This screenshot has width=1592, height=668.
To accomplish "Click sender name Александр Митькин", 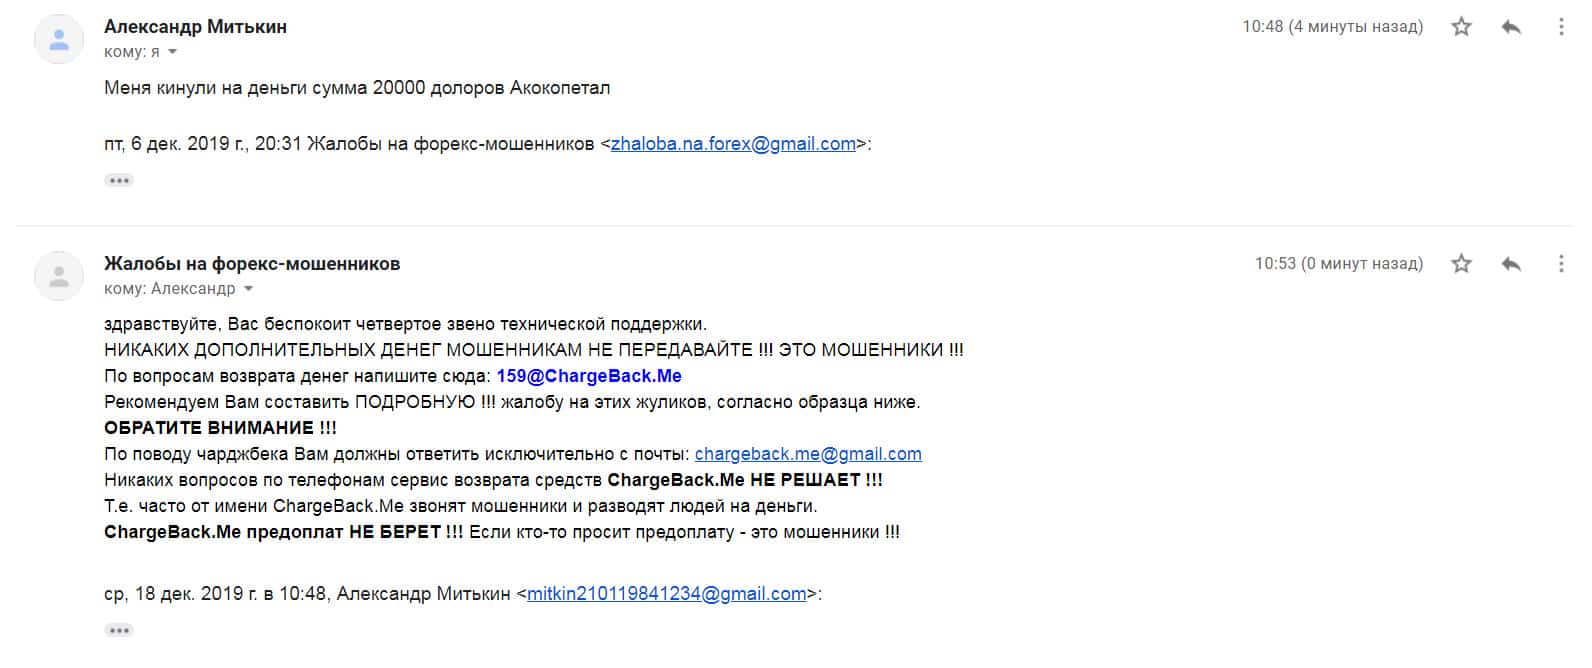I will [195, 27].
